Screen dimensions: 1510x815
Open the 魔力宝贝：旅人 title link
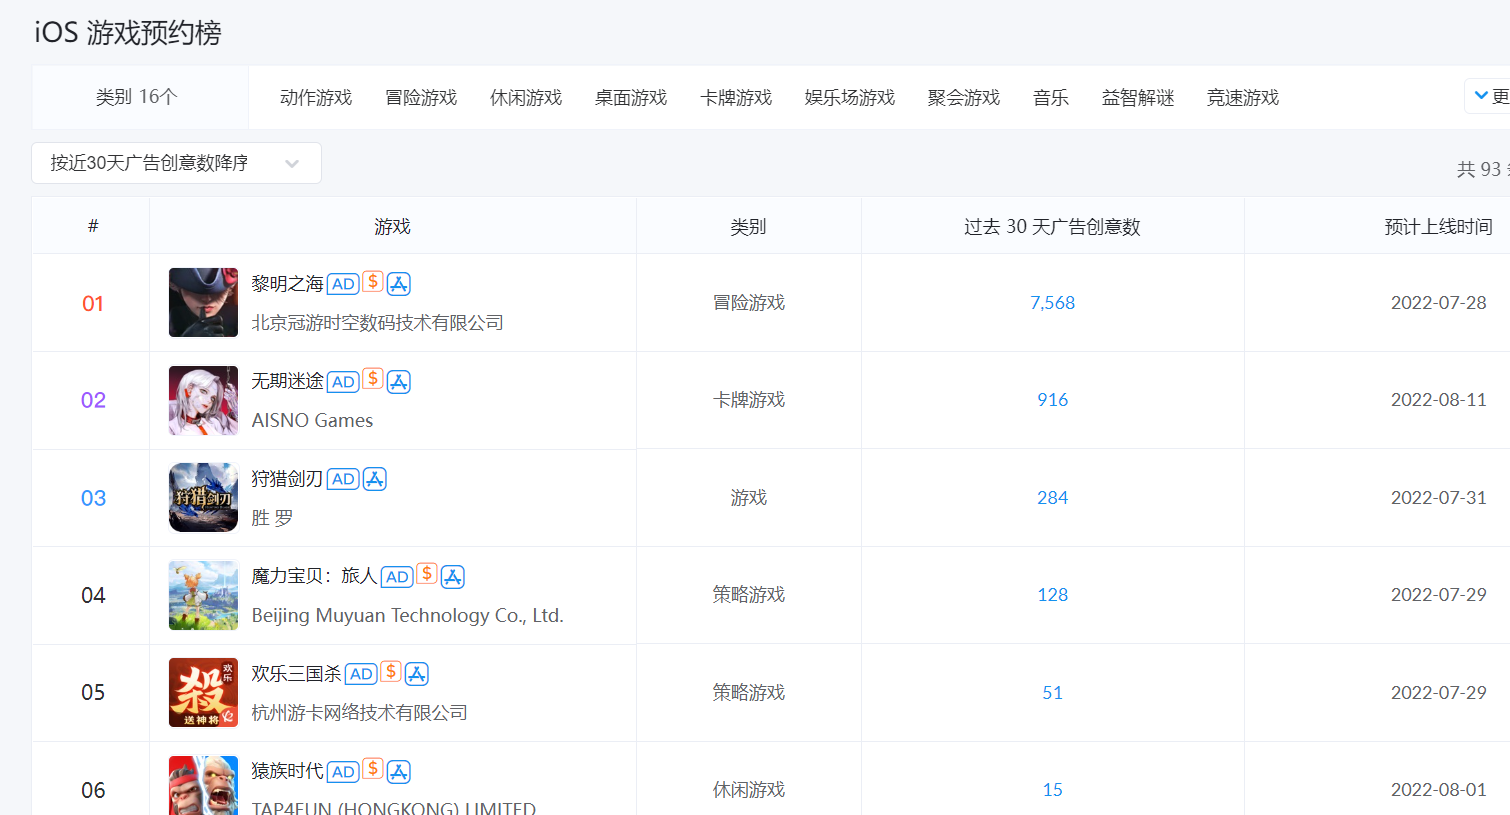314,576
